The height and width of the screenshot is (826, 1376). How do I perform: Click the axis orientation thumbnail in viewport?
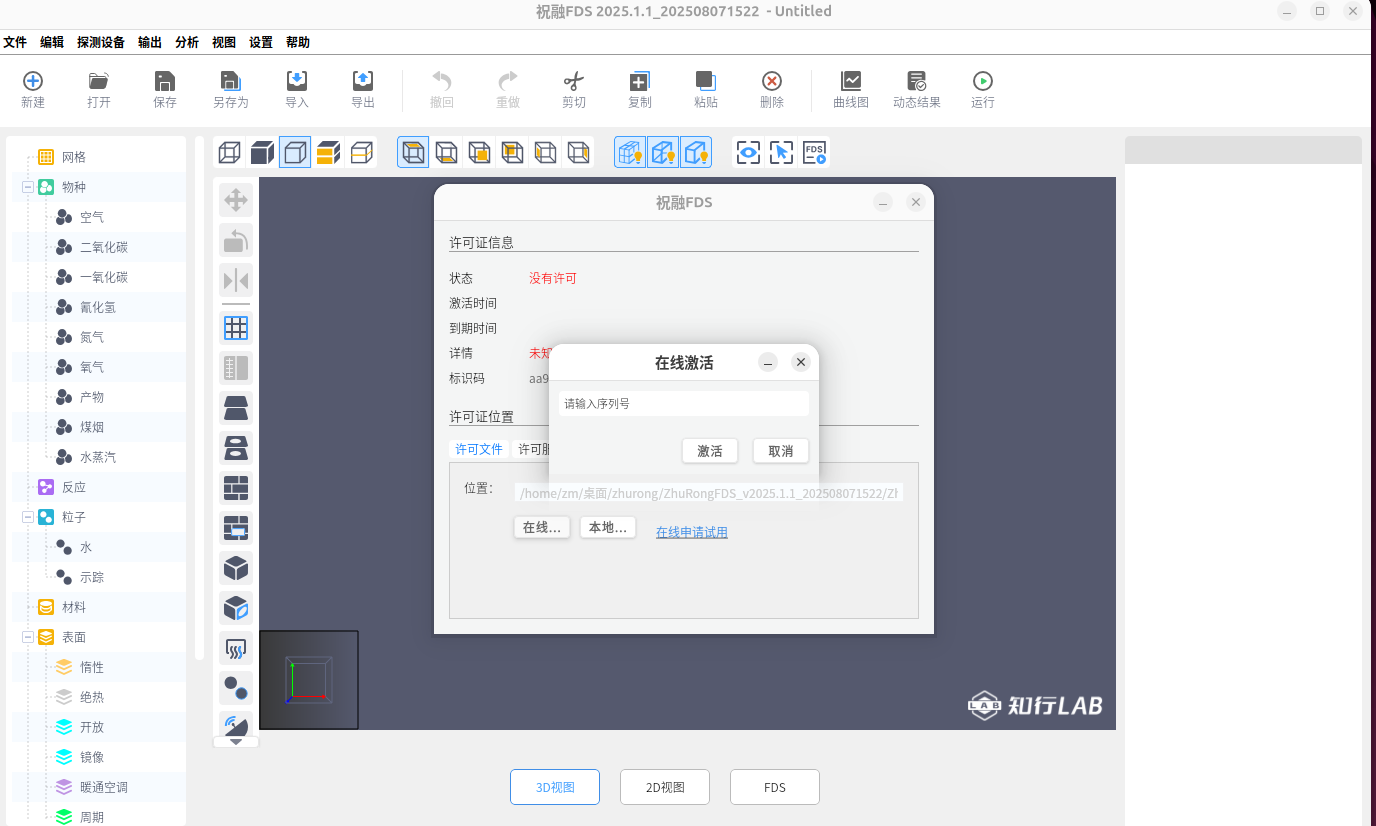pos(309,680)
